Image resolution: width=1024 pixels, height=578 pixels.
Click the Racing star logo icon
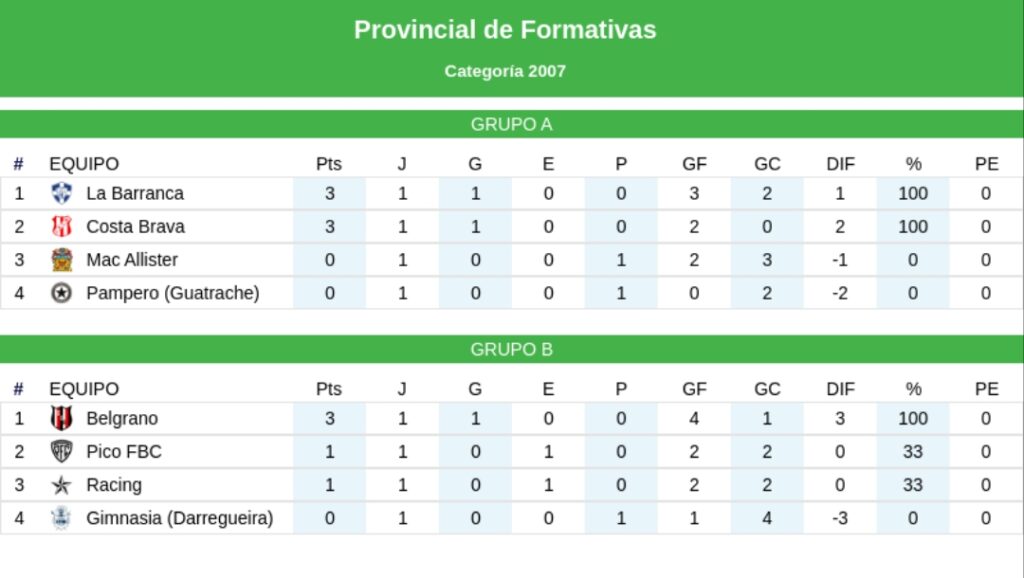(61, 485)
